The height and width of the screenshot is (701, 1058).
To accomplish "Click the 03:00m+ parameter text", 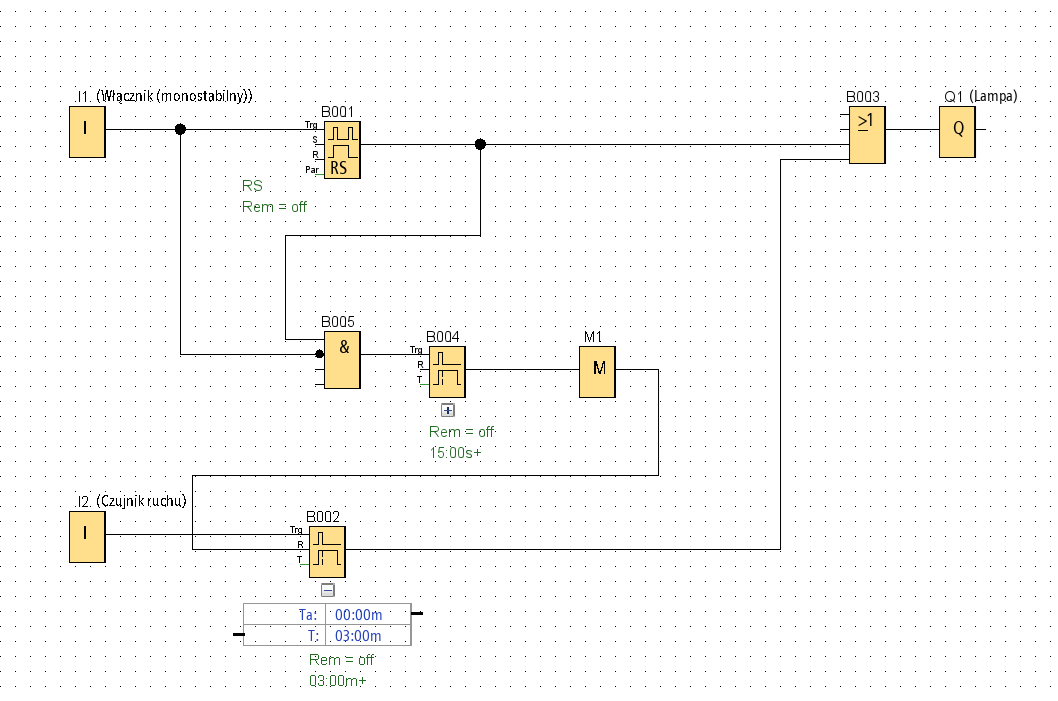I will pyautogui.click(x=337, y=681).
